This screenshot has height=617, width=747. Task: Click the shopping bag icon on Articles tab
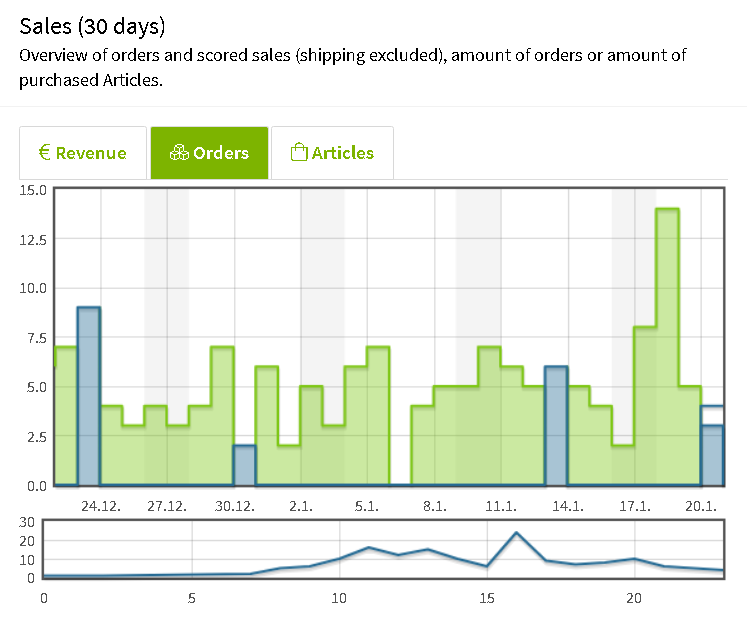click(298, 153)
